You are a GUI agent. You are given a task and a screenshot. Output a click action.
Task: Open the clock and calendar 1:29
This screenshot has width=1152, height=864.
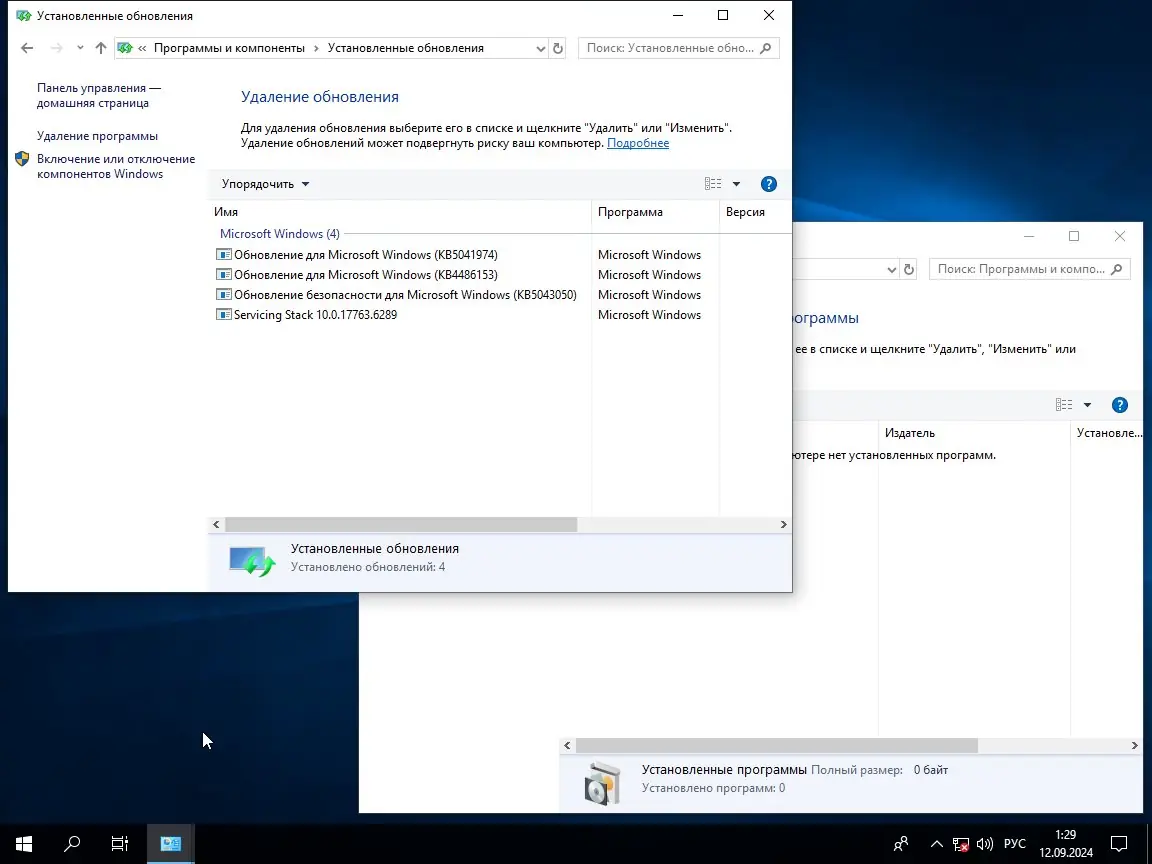(x=1066, y=843)
